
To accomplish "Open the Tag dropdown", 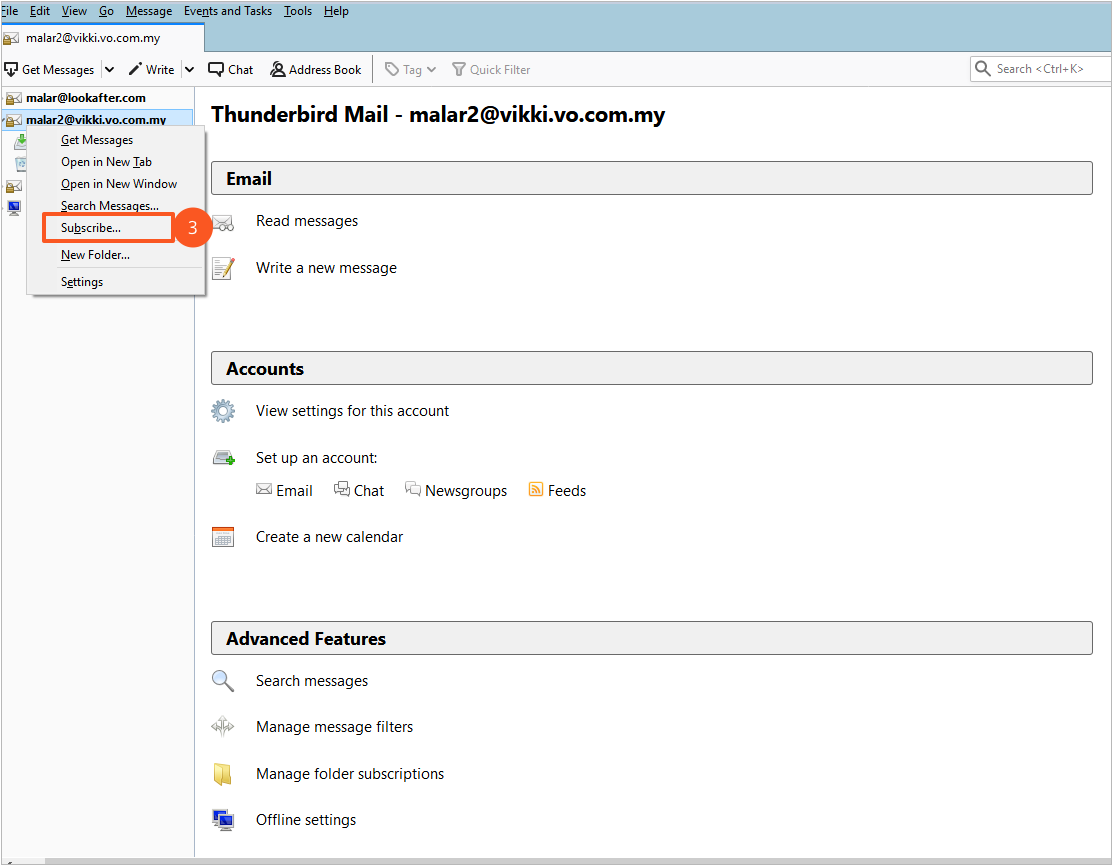I will [x=410, y=69].
